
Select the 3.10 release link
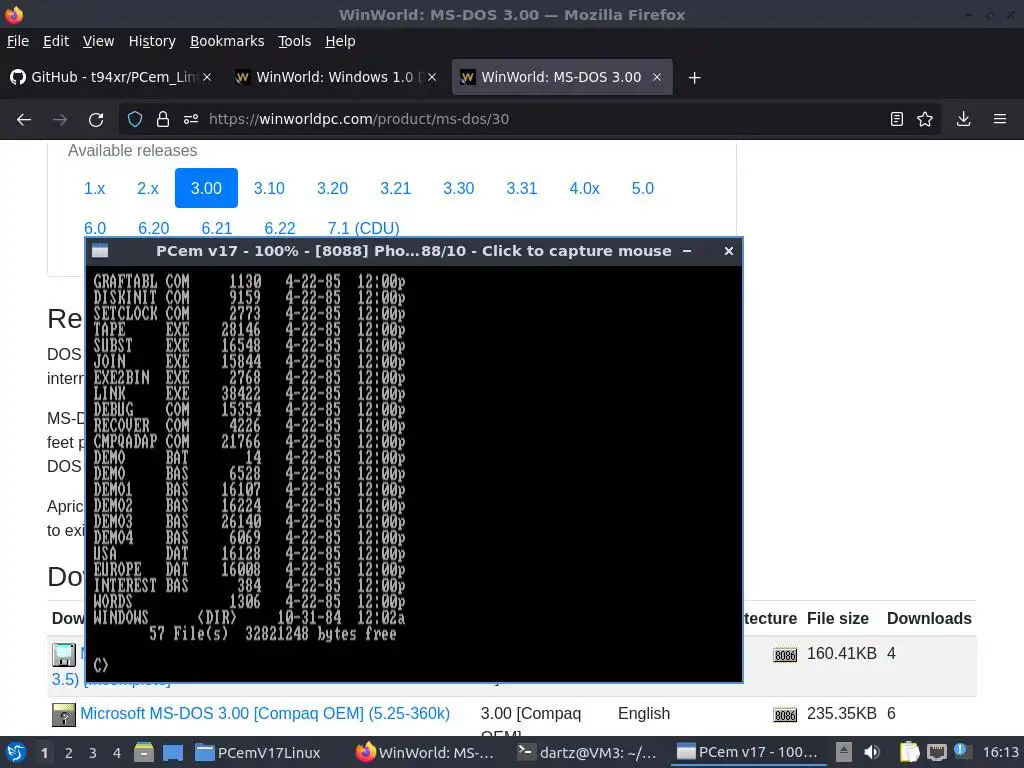pyautogui.click(x=269, y=188)
